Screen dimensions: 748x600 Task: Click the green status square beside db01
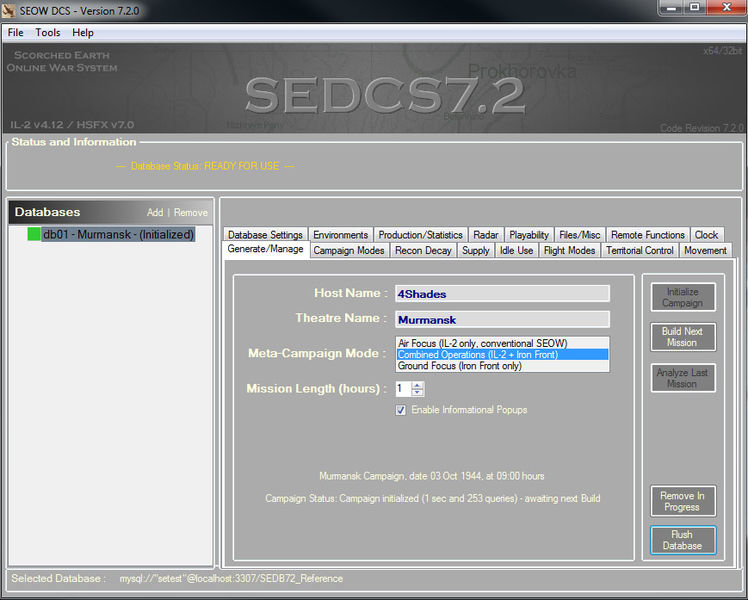click(x=34, y=234)
